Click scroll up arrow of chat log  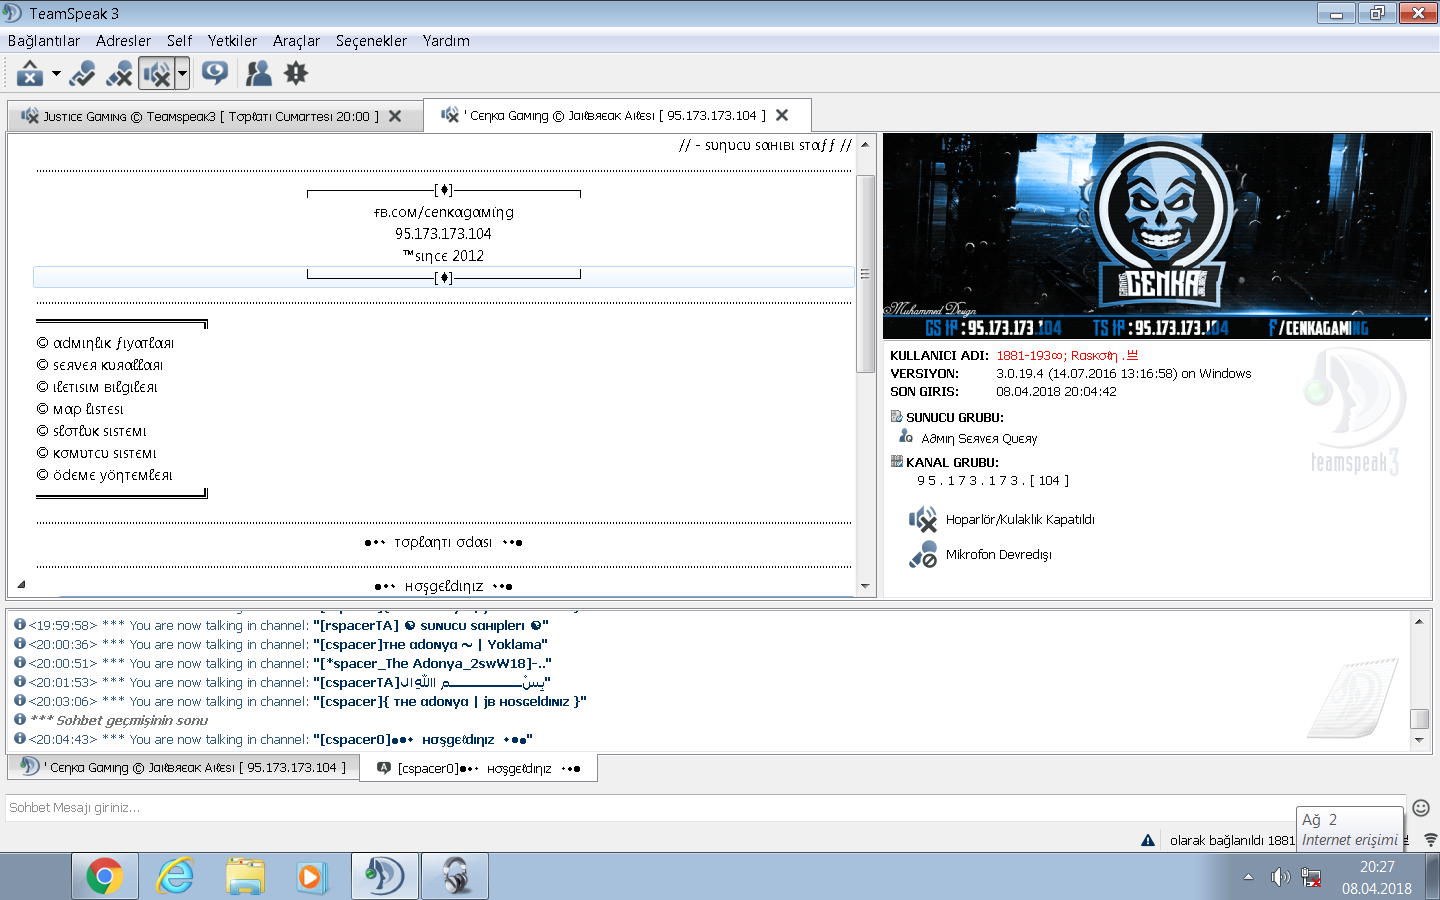[x=1419, y=621]
